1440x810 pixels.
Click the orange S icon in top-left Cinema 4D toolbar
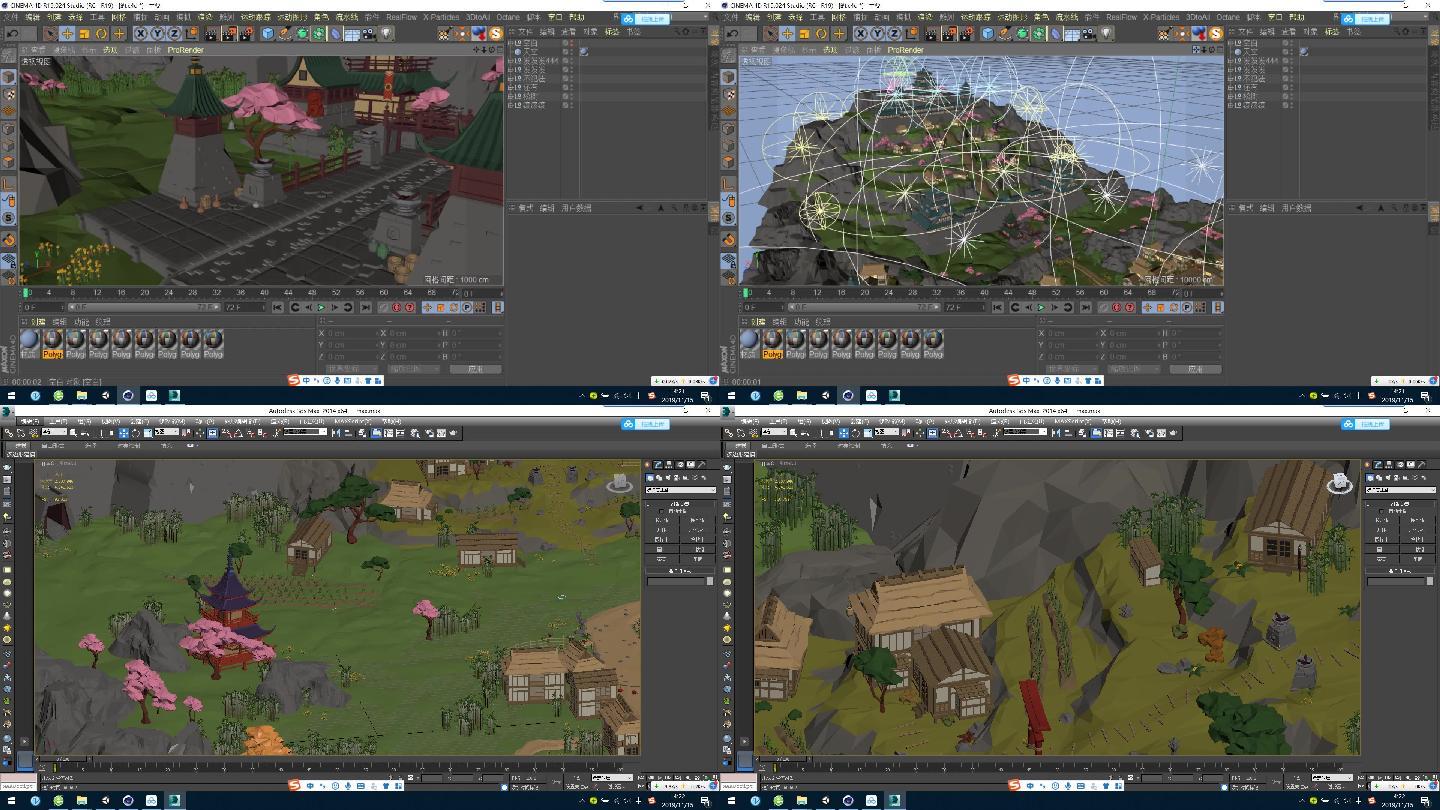(x=495, y=33)
